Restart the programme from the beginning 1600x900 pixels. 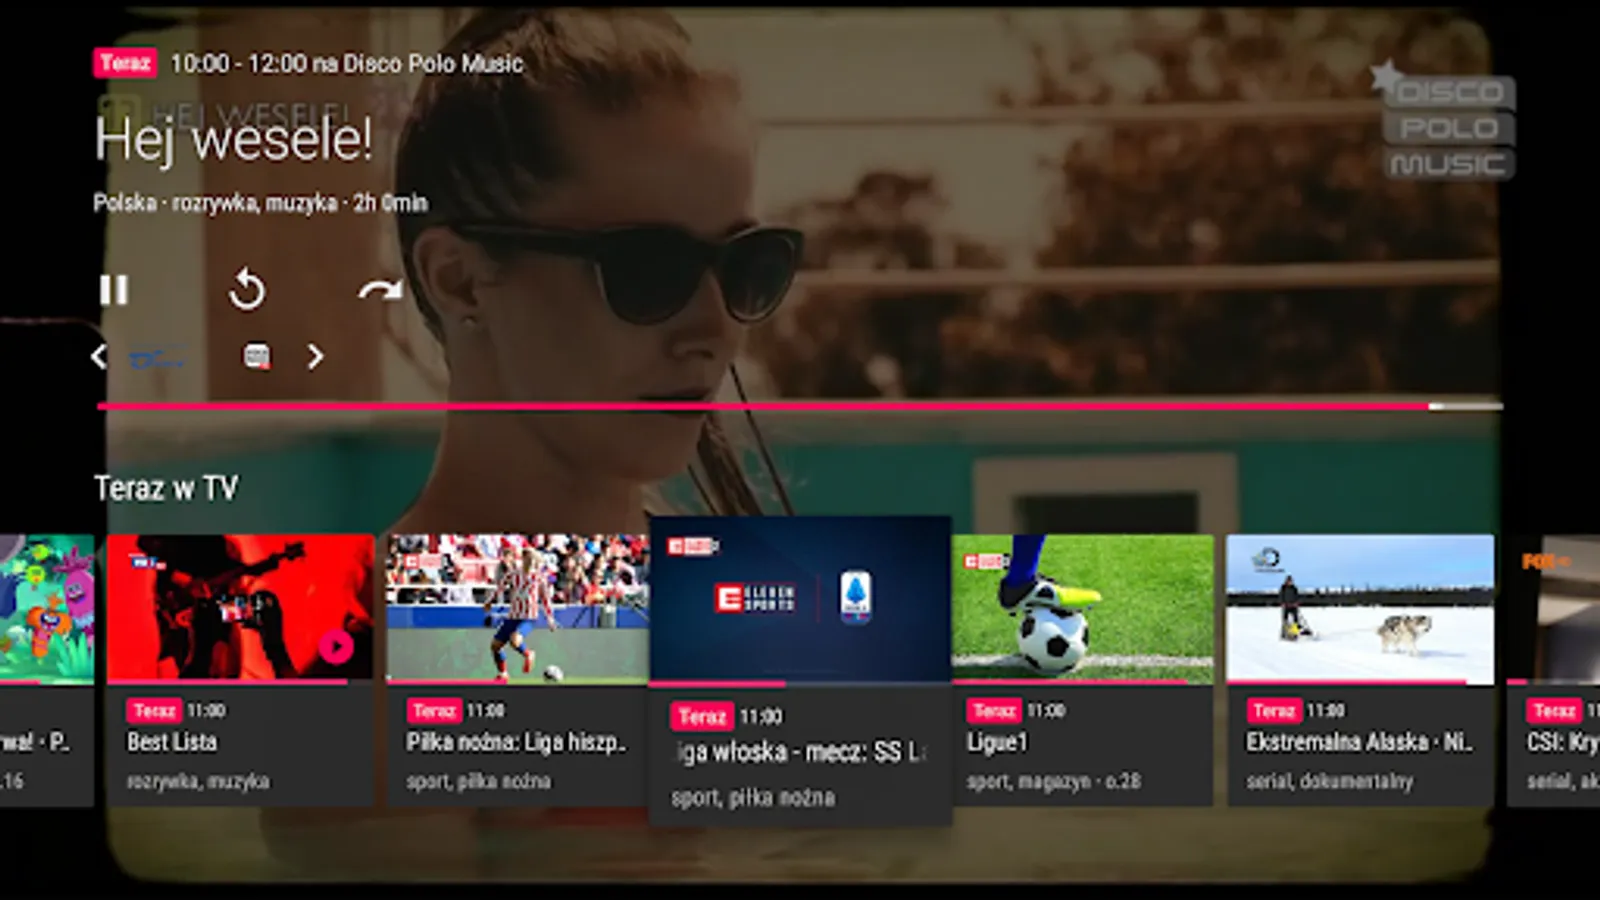246,290
